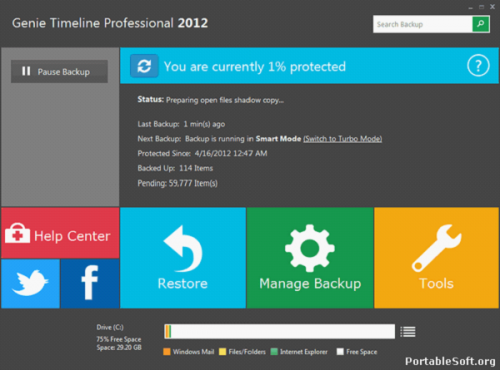This screenshot has height=370, width=500.
Task: Pause the backup with Pause Backup button
Action: (59, 71)
